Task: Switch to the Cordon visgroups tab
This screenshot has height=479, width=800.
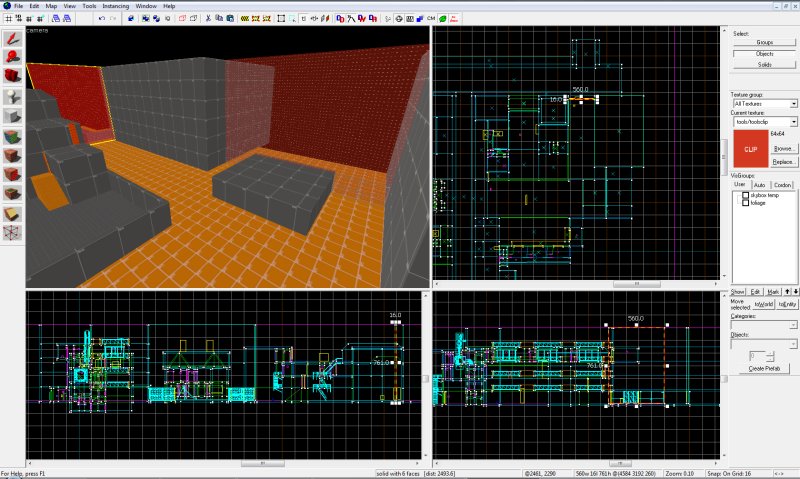Action: 782,185
